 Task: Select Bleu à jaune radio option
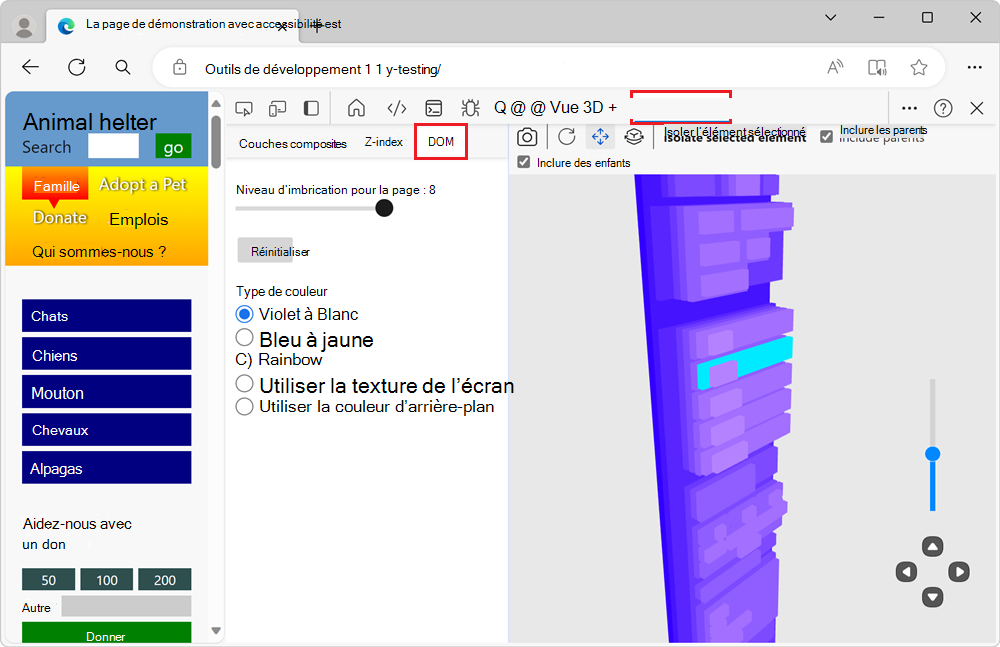pos(244,337)
